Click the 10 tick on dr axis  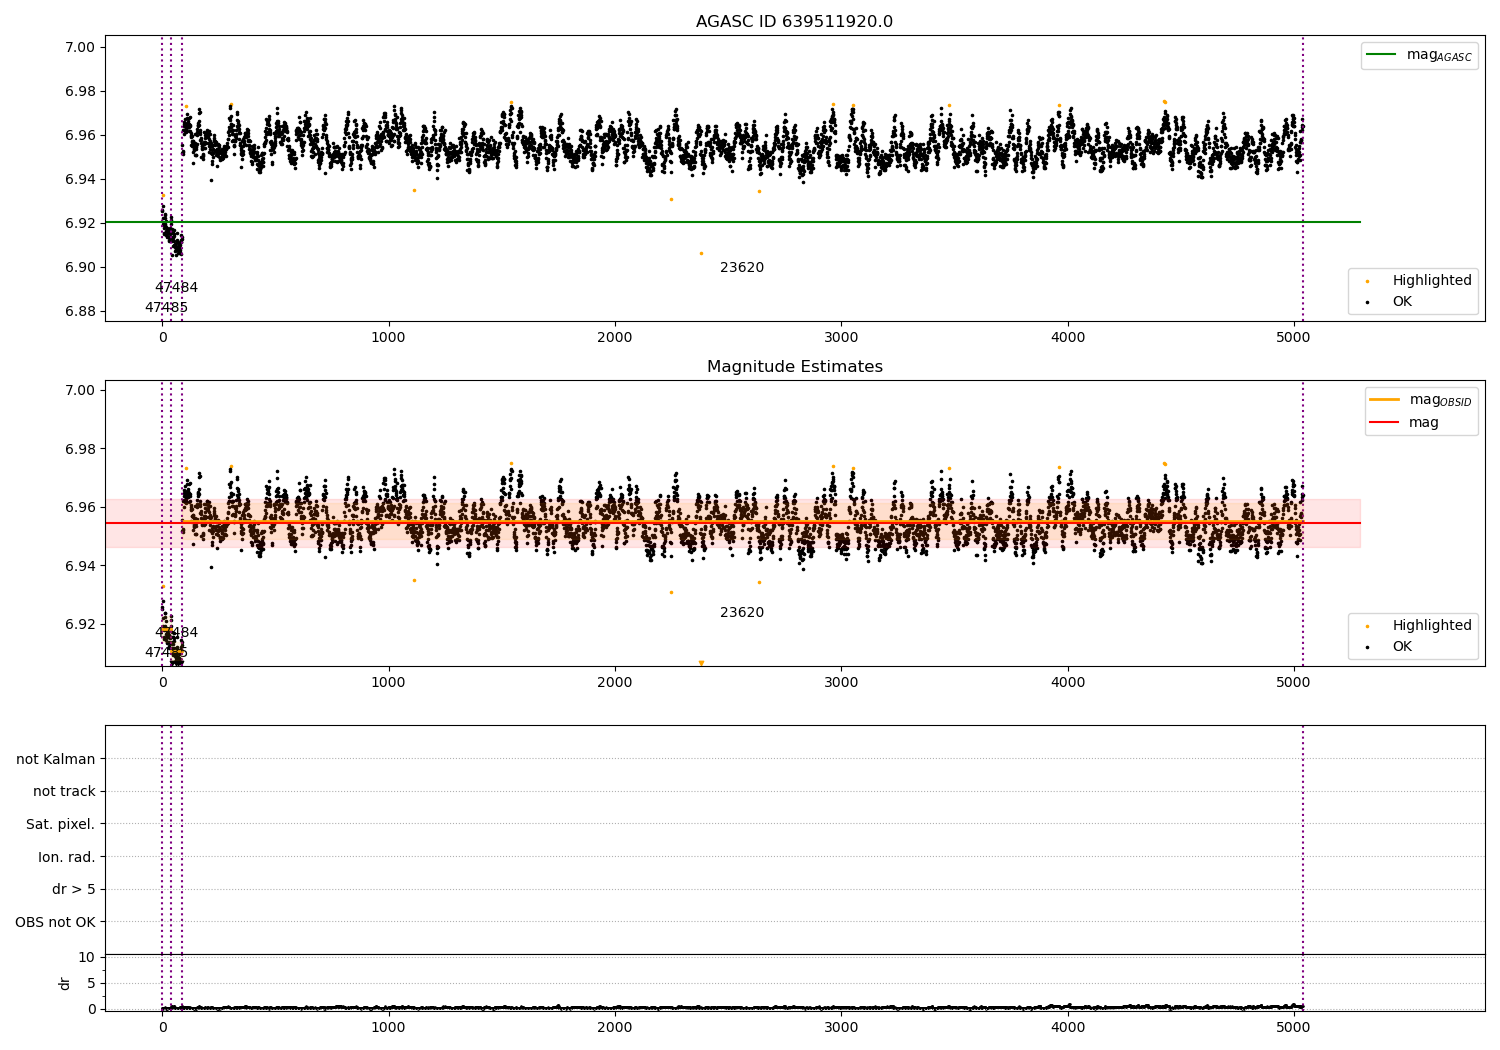tap(87, 957)
